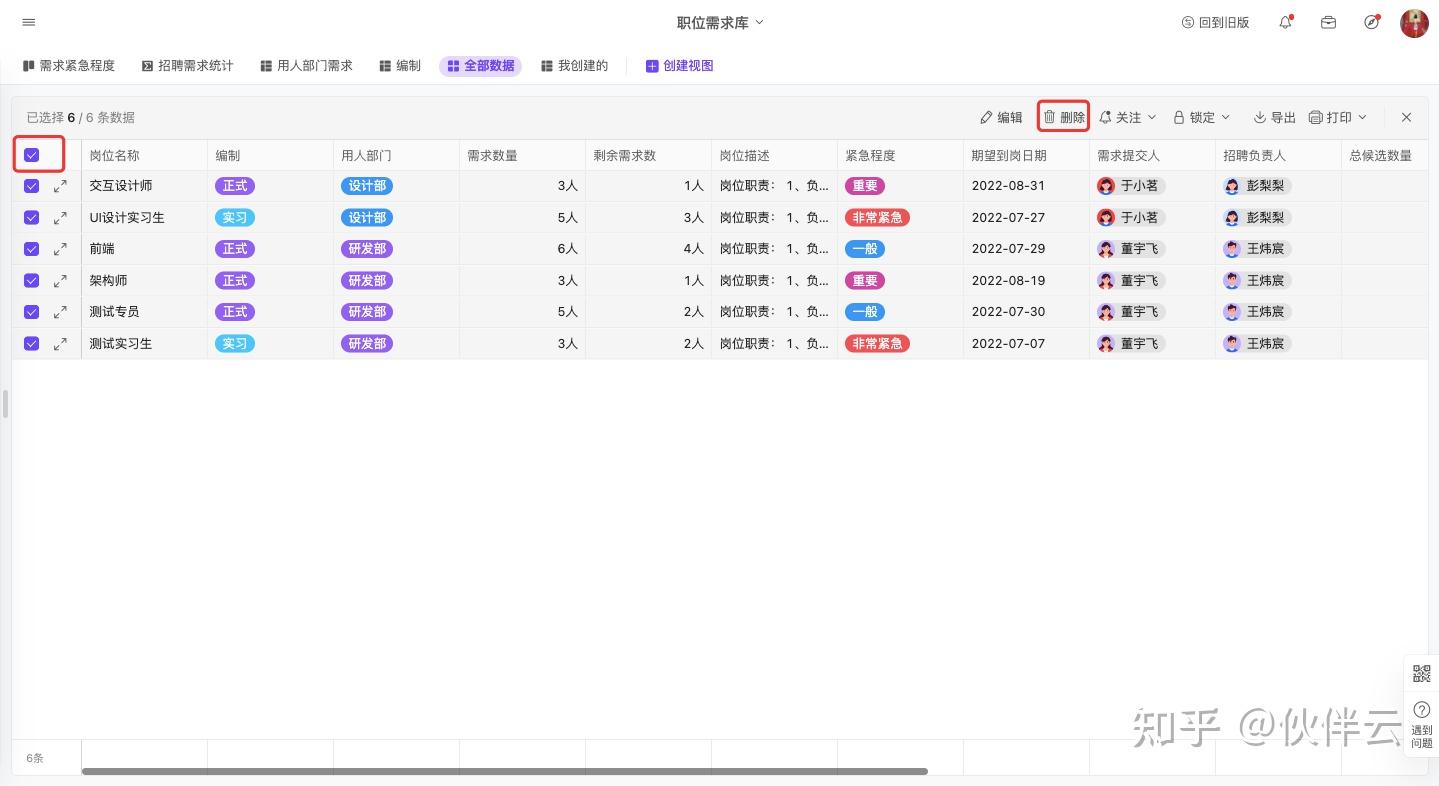
Task: Click the 重要 tag in 架构师 row
Action: point(865,280)
